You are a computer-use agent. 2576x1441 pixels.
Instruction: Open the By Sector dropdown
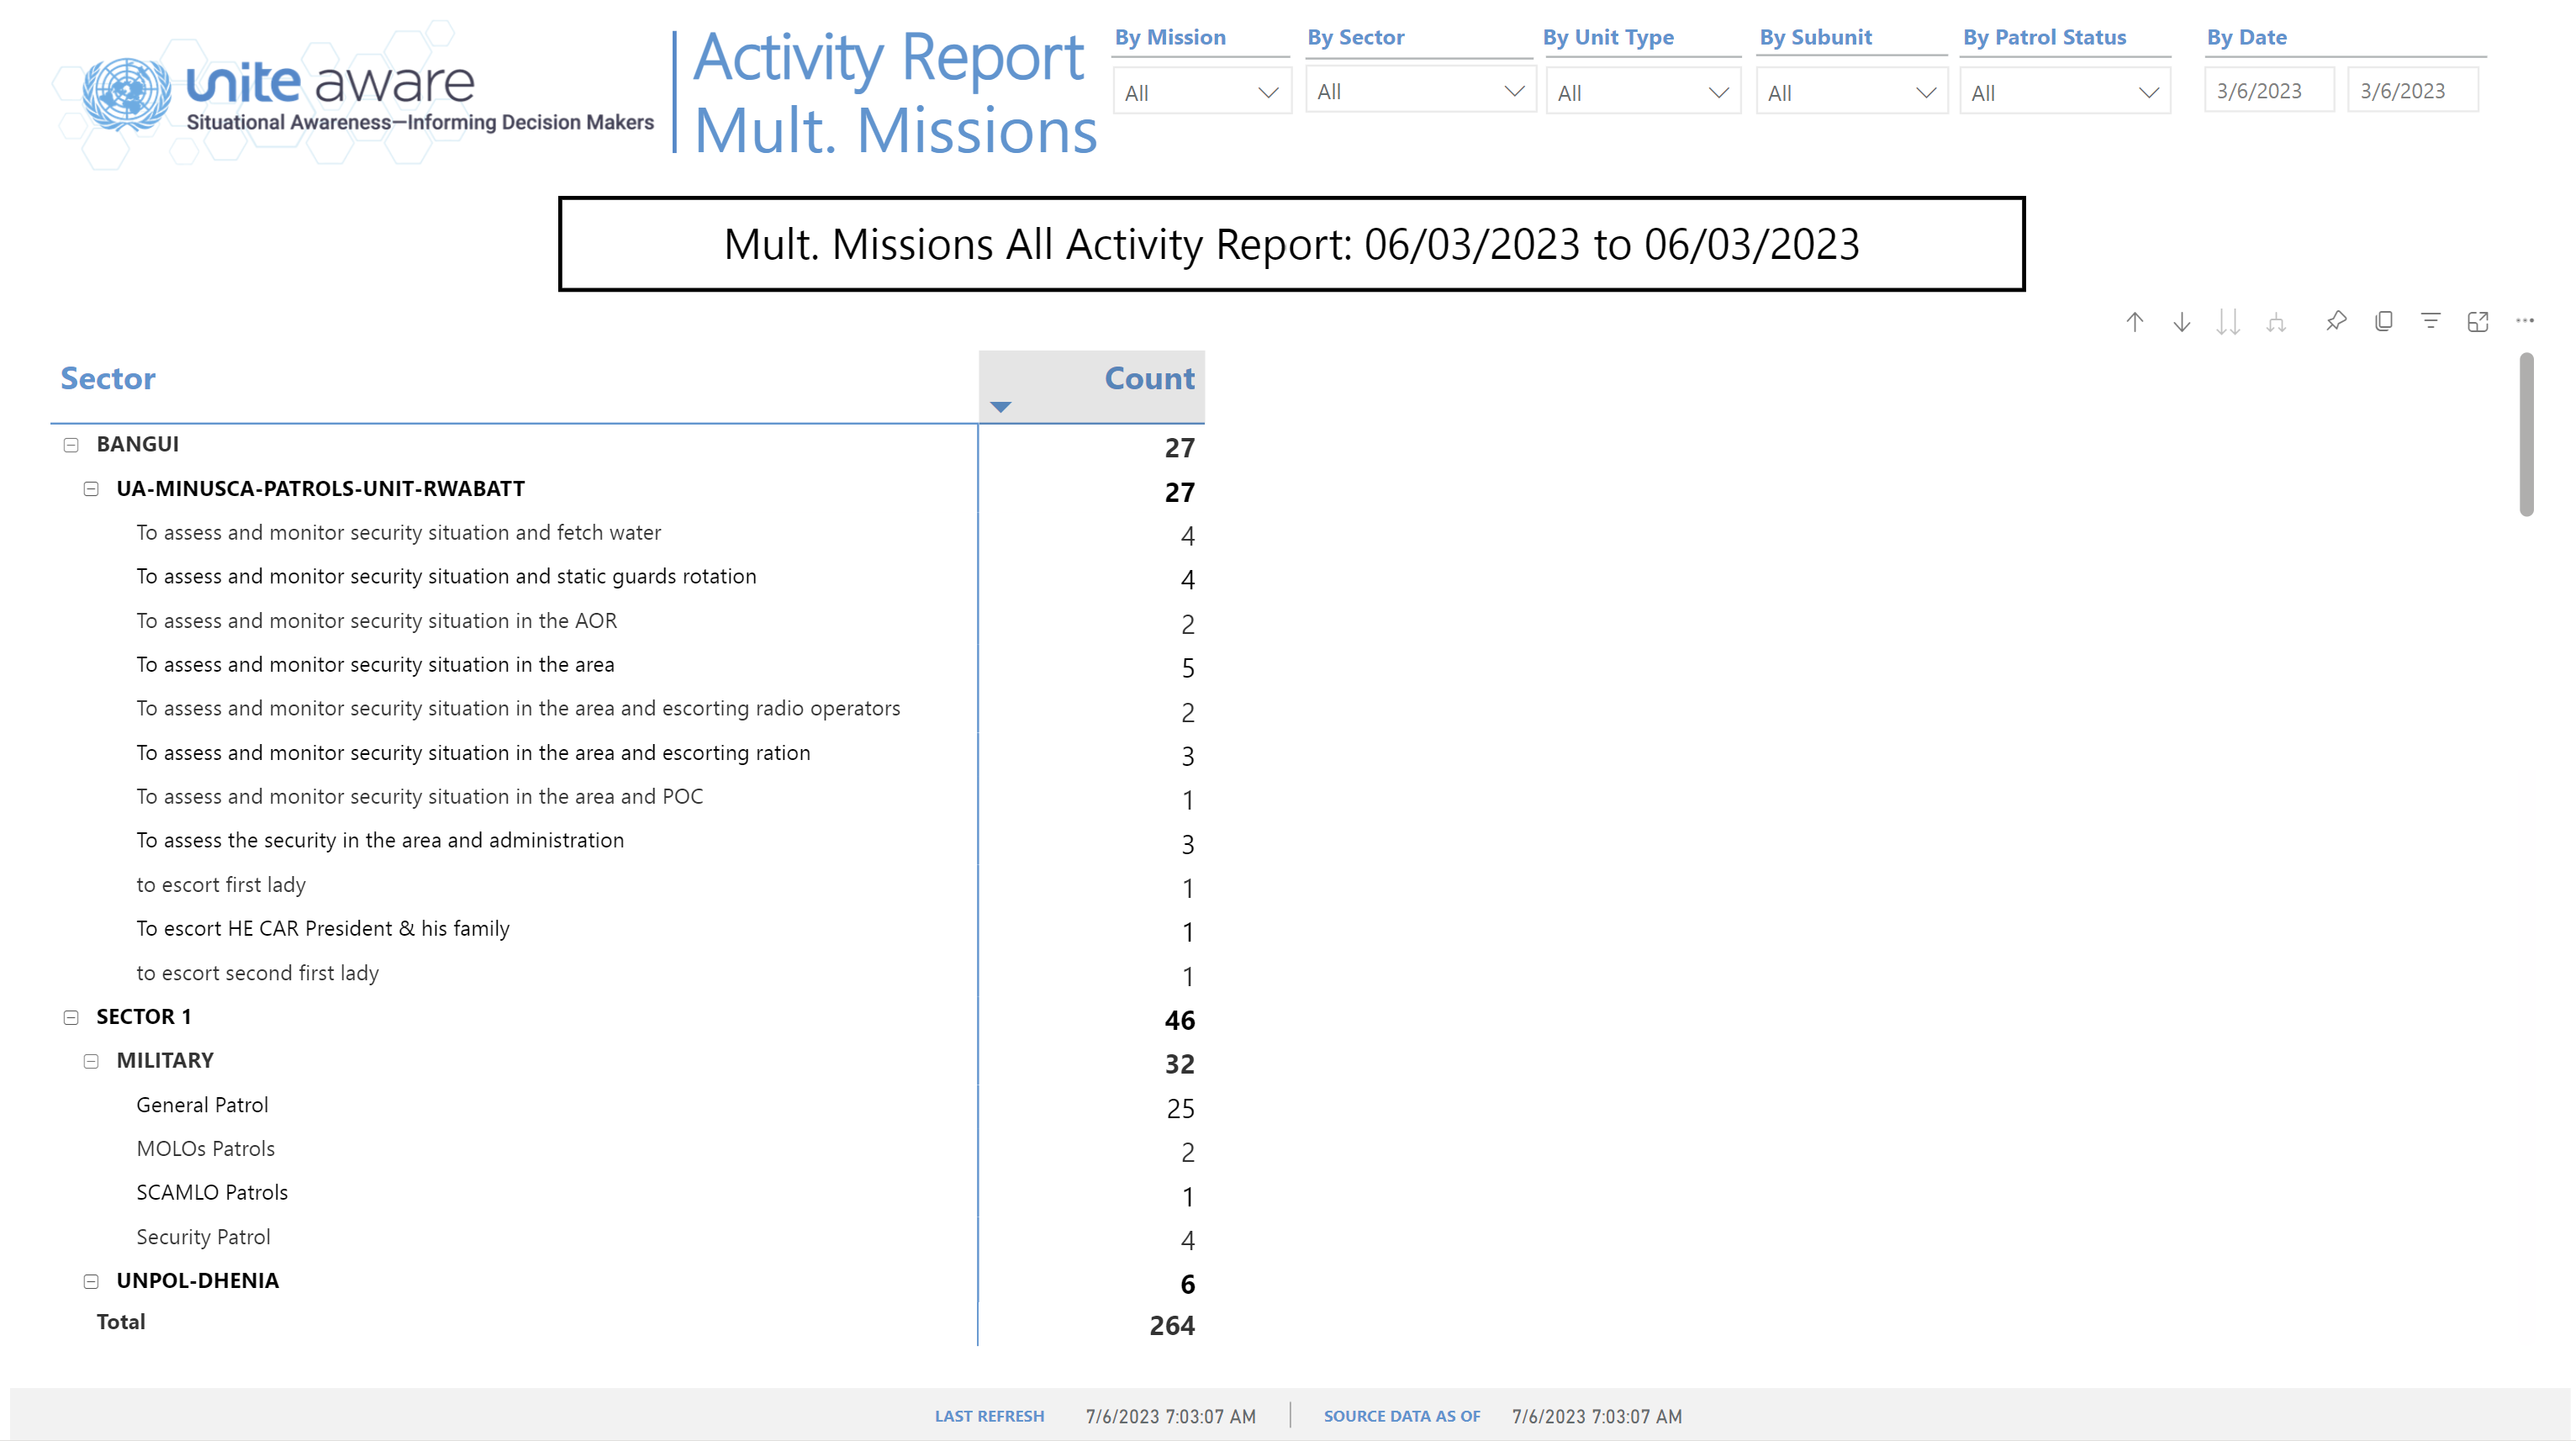point(1420,91)
